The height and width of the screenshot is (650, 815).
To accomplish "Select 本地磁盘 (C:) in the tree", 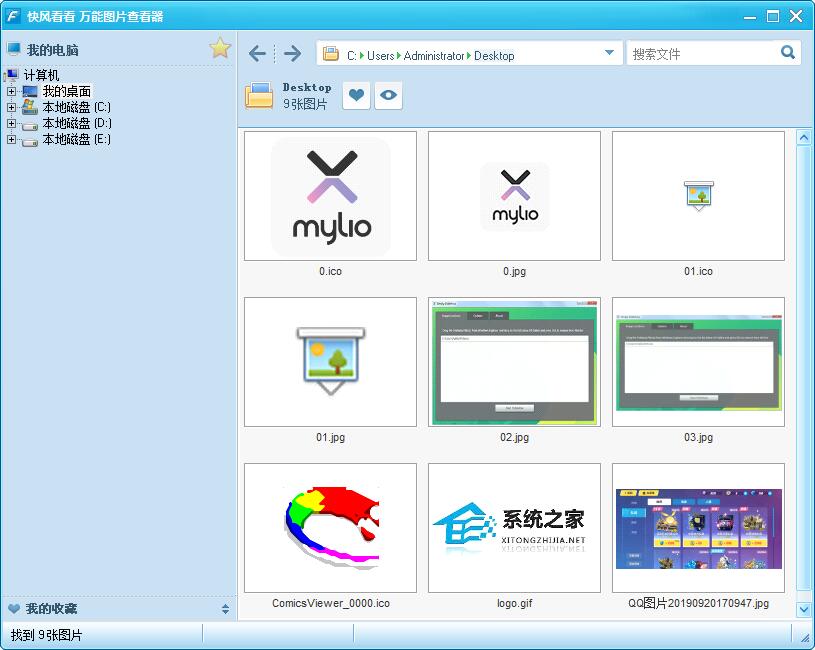I will coord(76,108).
